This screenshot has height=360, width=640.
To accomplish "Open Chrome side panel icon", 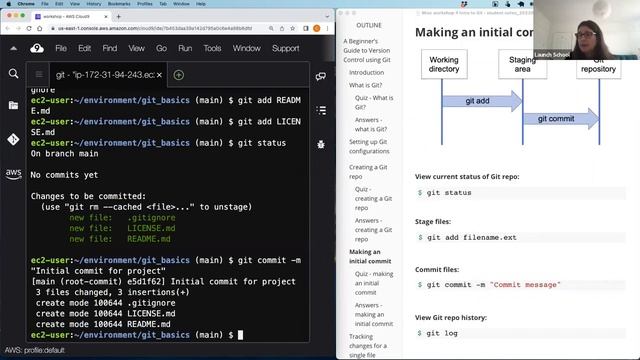I will [x=306, y=28].
